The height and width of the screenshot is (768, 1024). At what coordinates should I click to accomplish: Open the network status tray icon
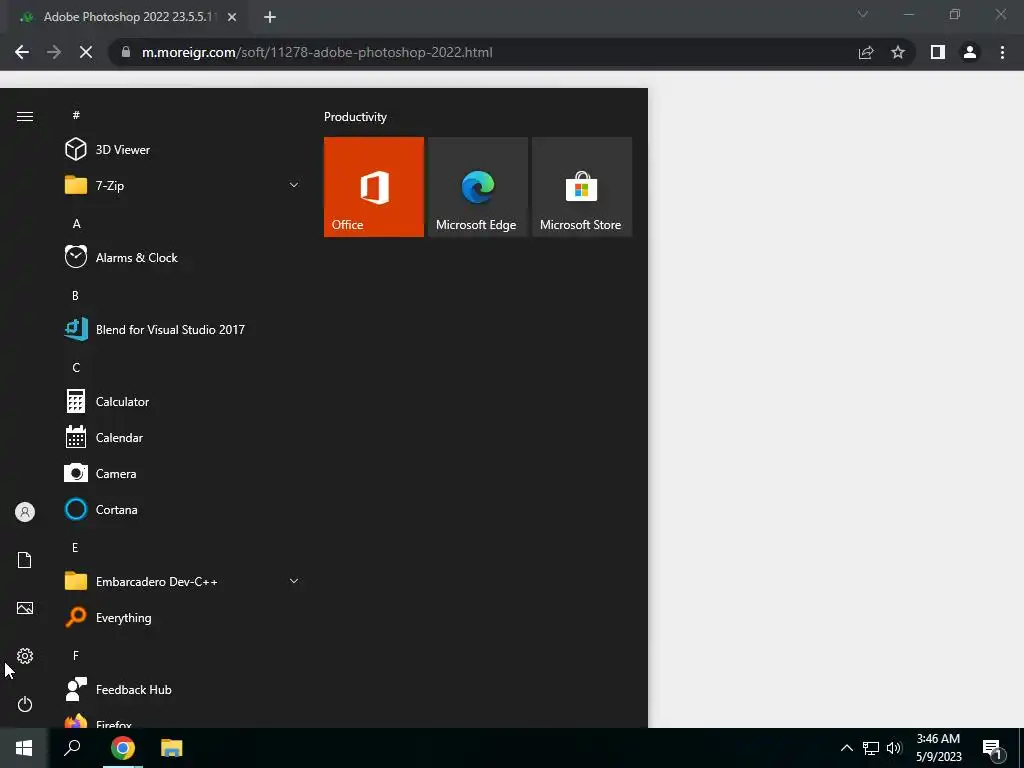871,748
